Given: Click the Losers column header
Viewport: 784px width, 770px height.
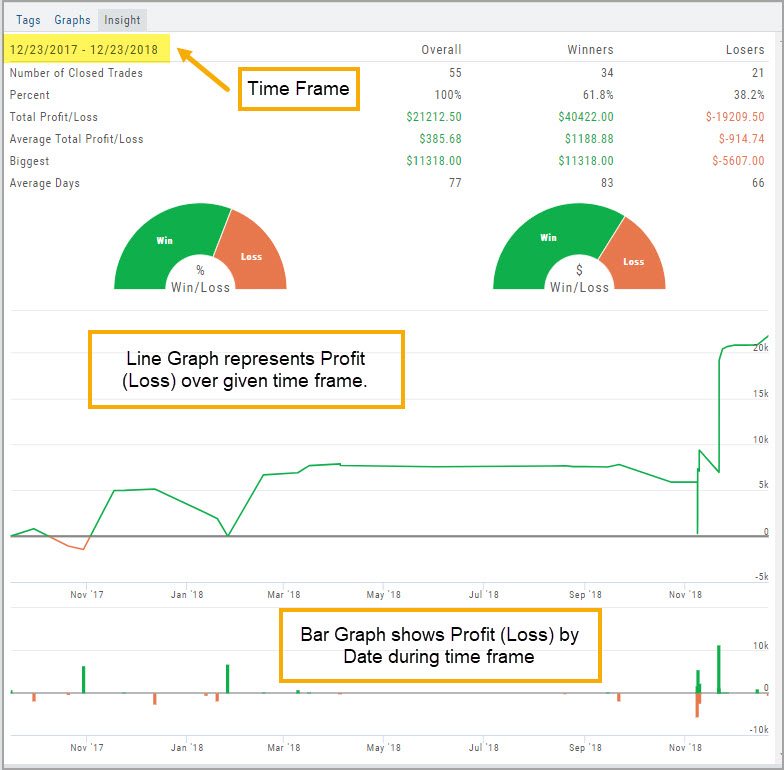Looking at the screenshot, I should [745, 50].
